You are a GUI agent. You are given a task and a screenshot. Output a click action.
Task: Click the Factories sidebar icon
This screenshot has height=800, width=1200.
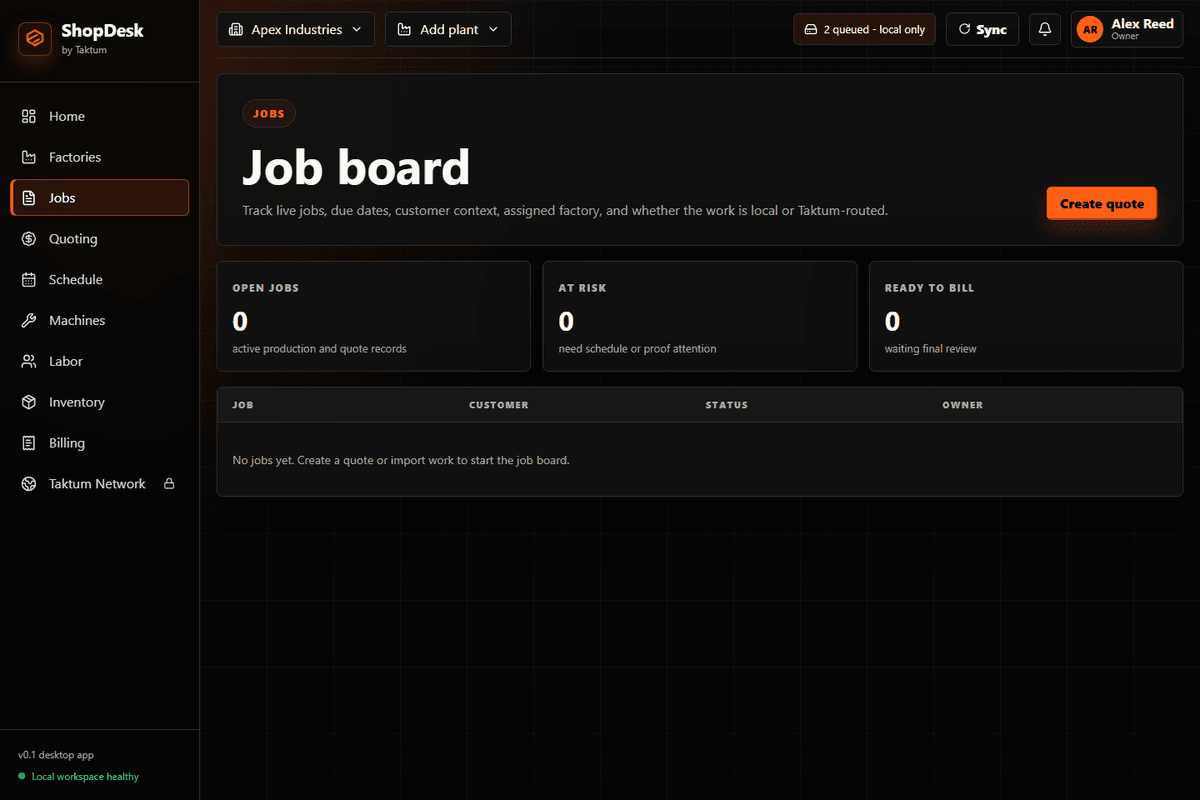pyautogui.click(x=29, y=157)
